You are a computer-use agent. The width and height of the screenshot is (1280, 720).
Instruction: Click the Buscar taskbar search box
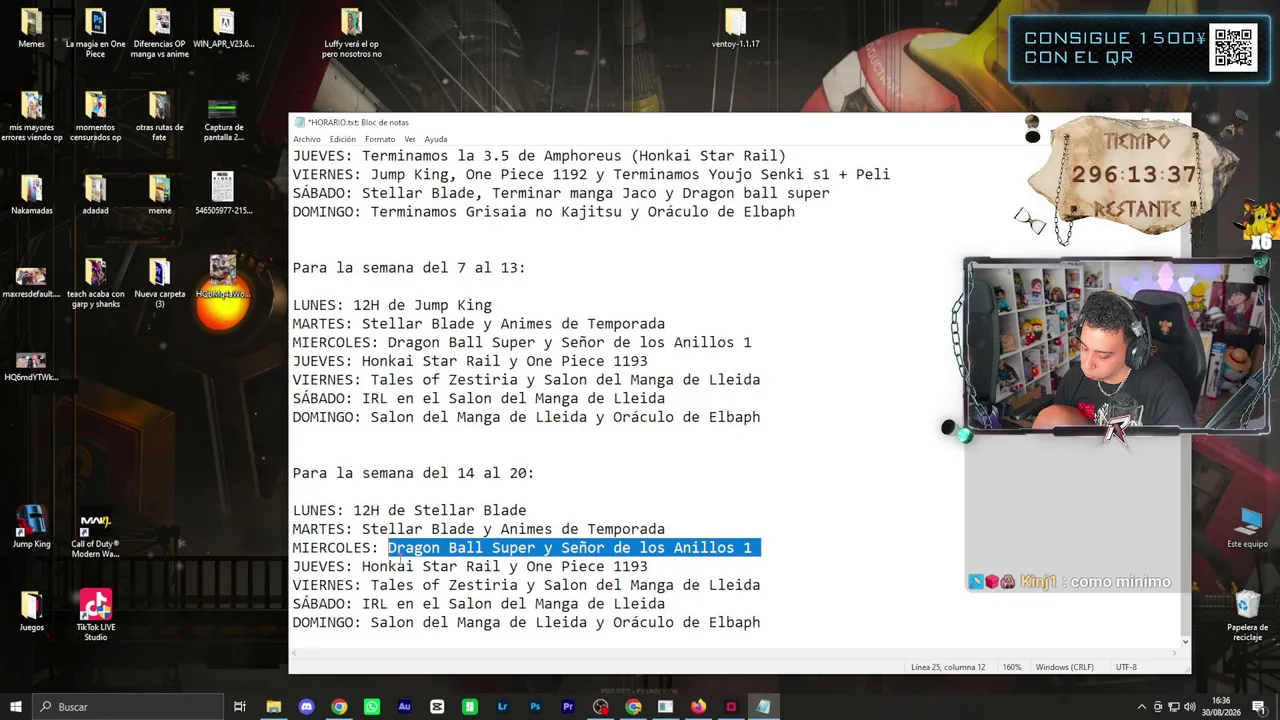point(127,707)
